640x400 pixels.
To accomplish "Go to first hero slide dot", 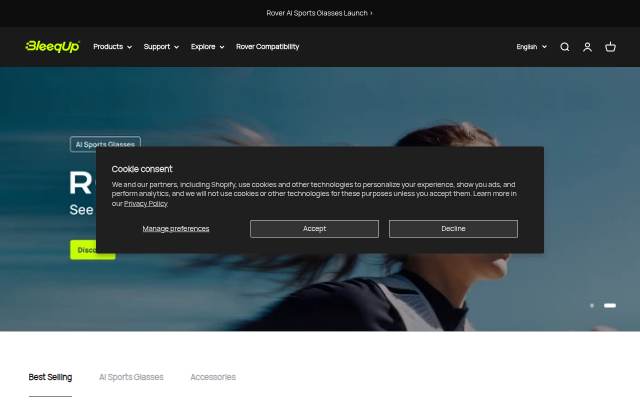I will [x=592, y=305].
